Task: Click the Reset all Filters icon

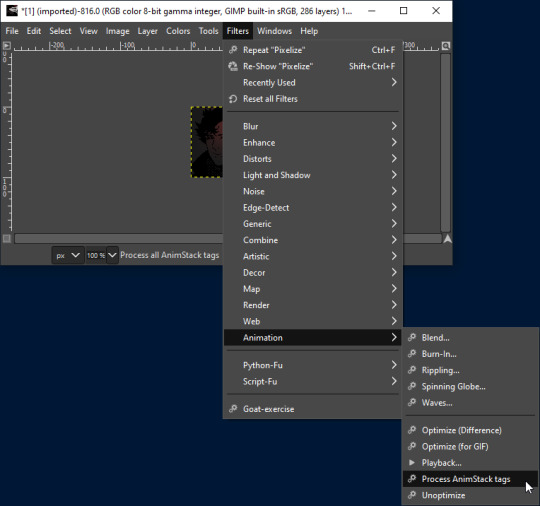Action: [x=233, y=99]
